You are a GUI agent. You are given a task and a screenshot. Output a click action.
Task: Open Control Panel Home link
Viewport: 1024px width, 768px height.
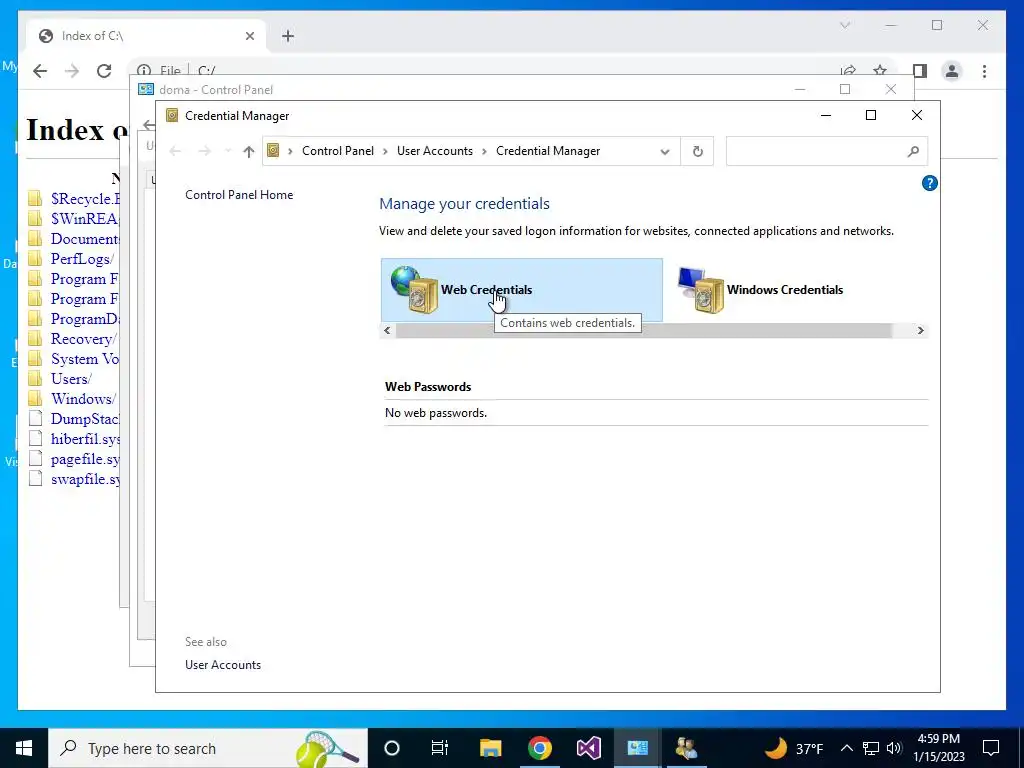click(x=239, y=195)
